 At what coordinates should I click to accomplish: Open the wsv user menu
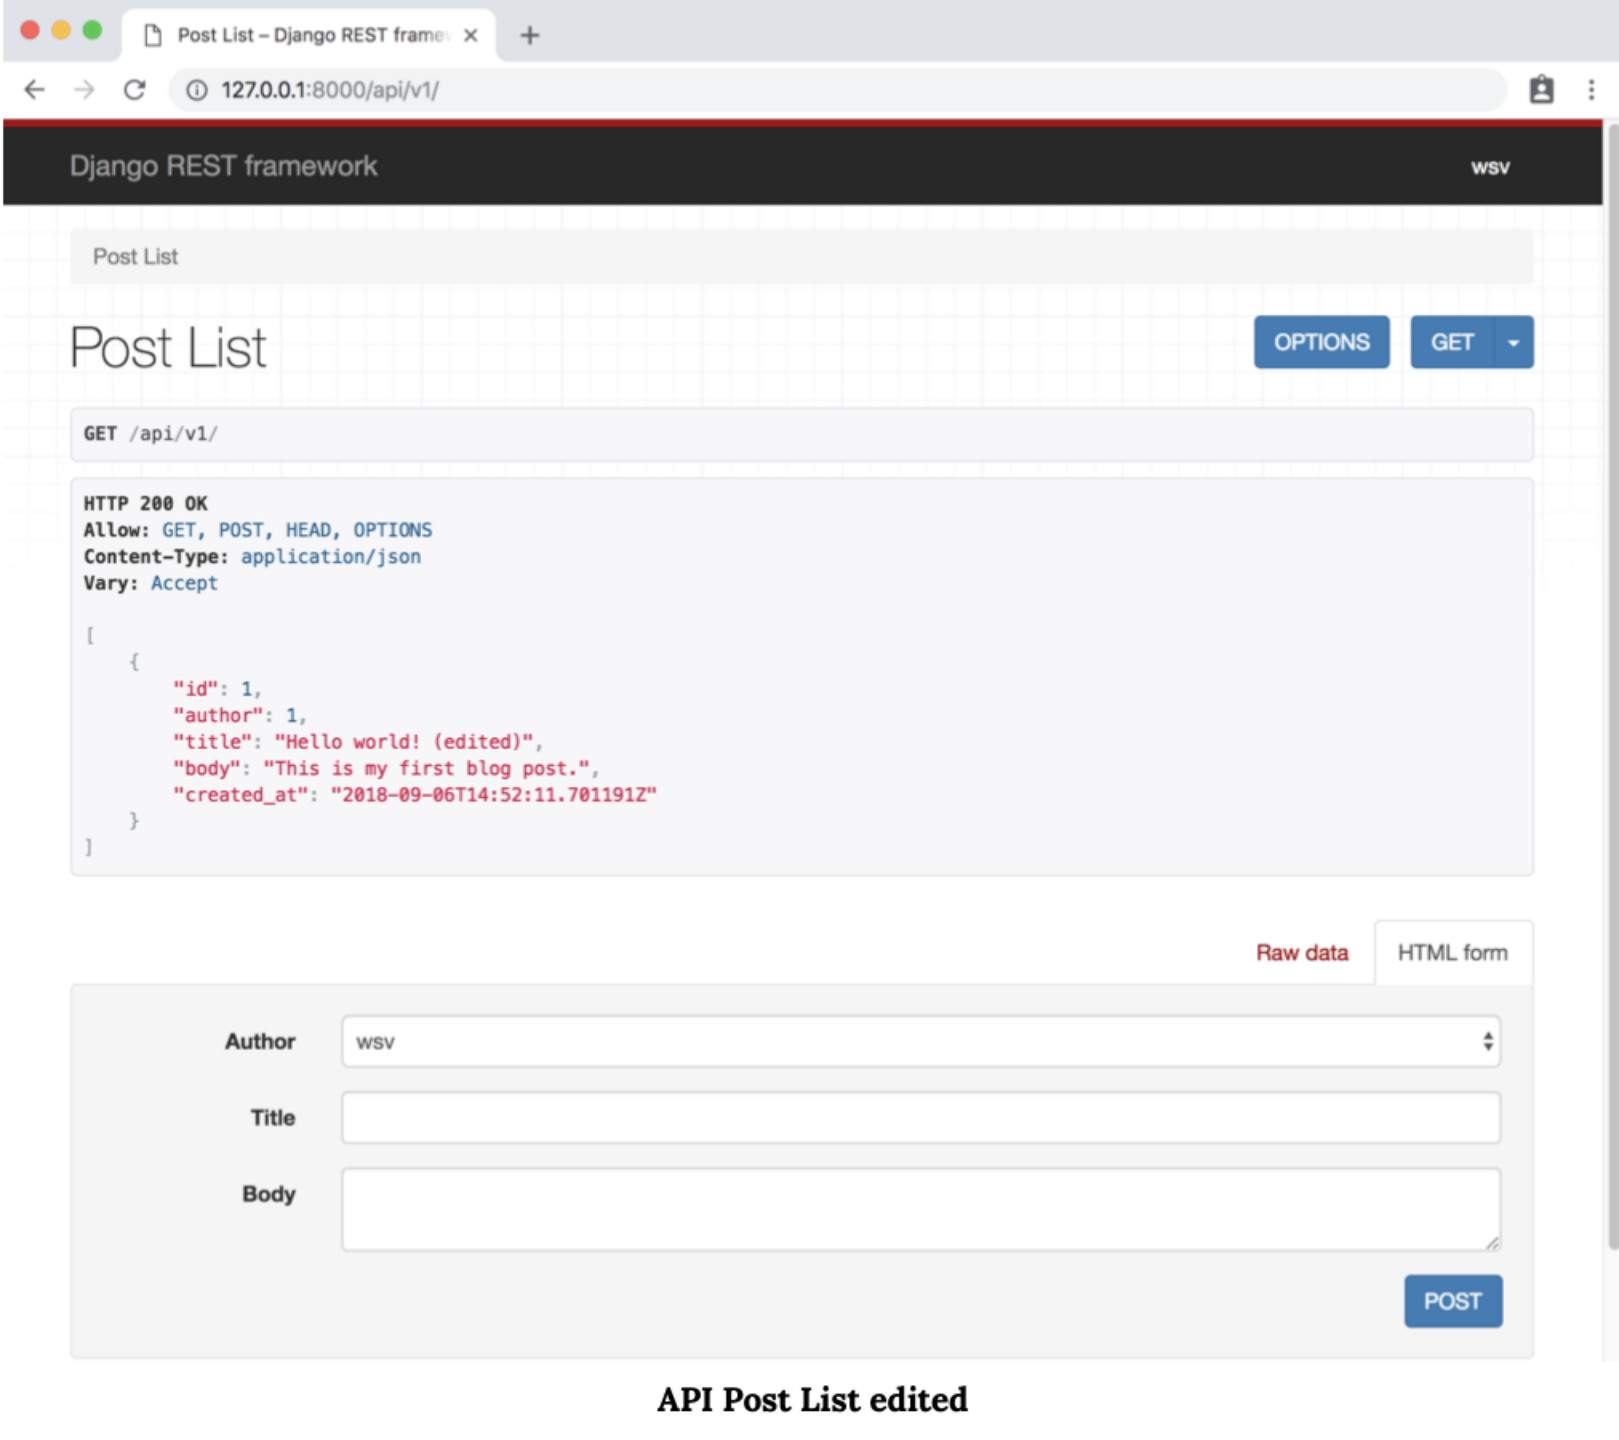click(1489, 167)
